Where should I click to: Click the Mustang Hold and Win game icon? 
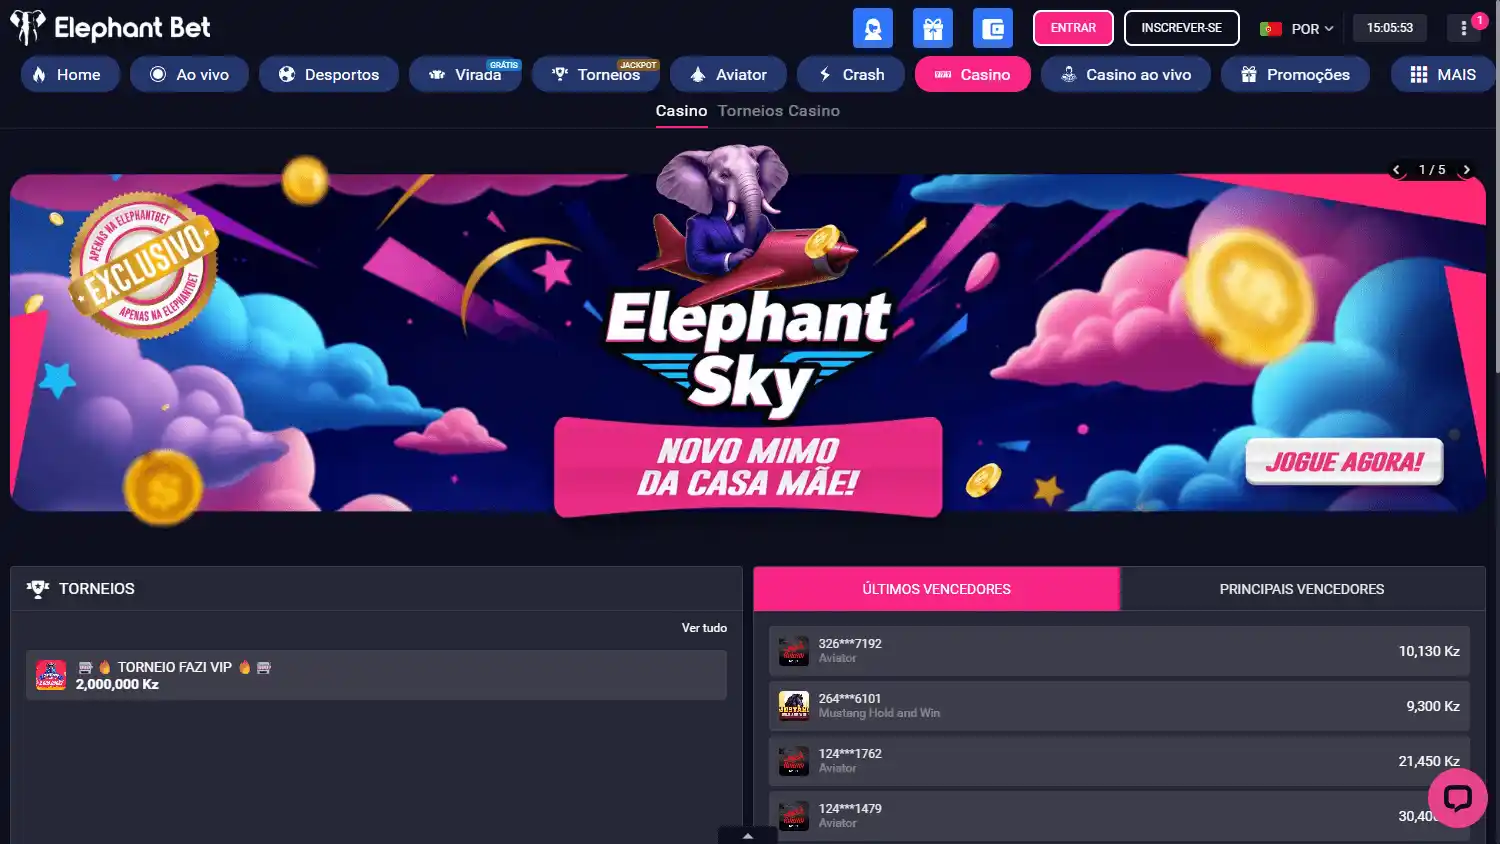point(794,706)
